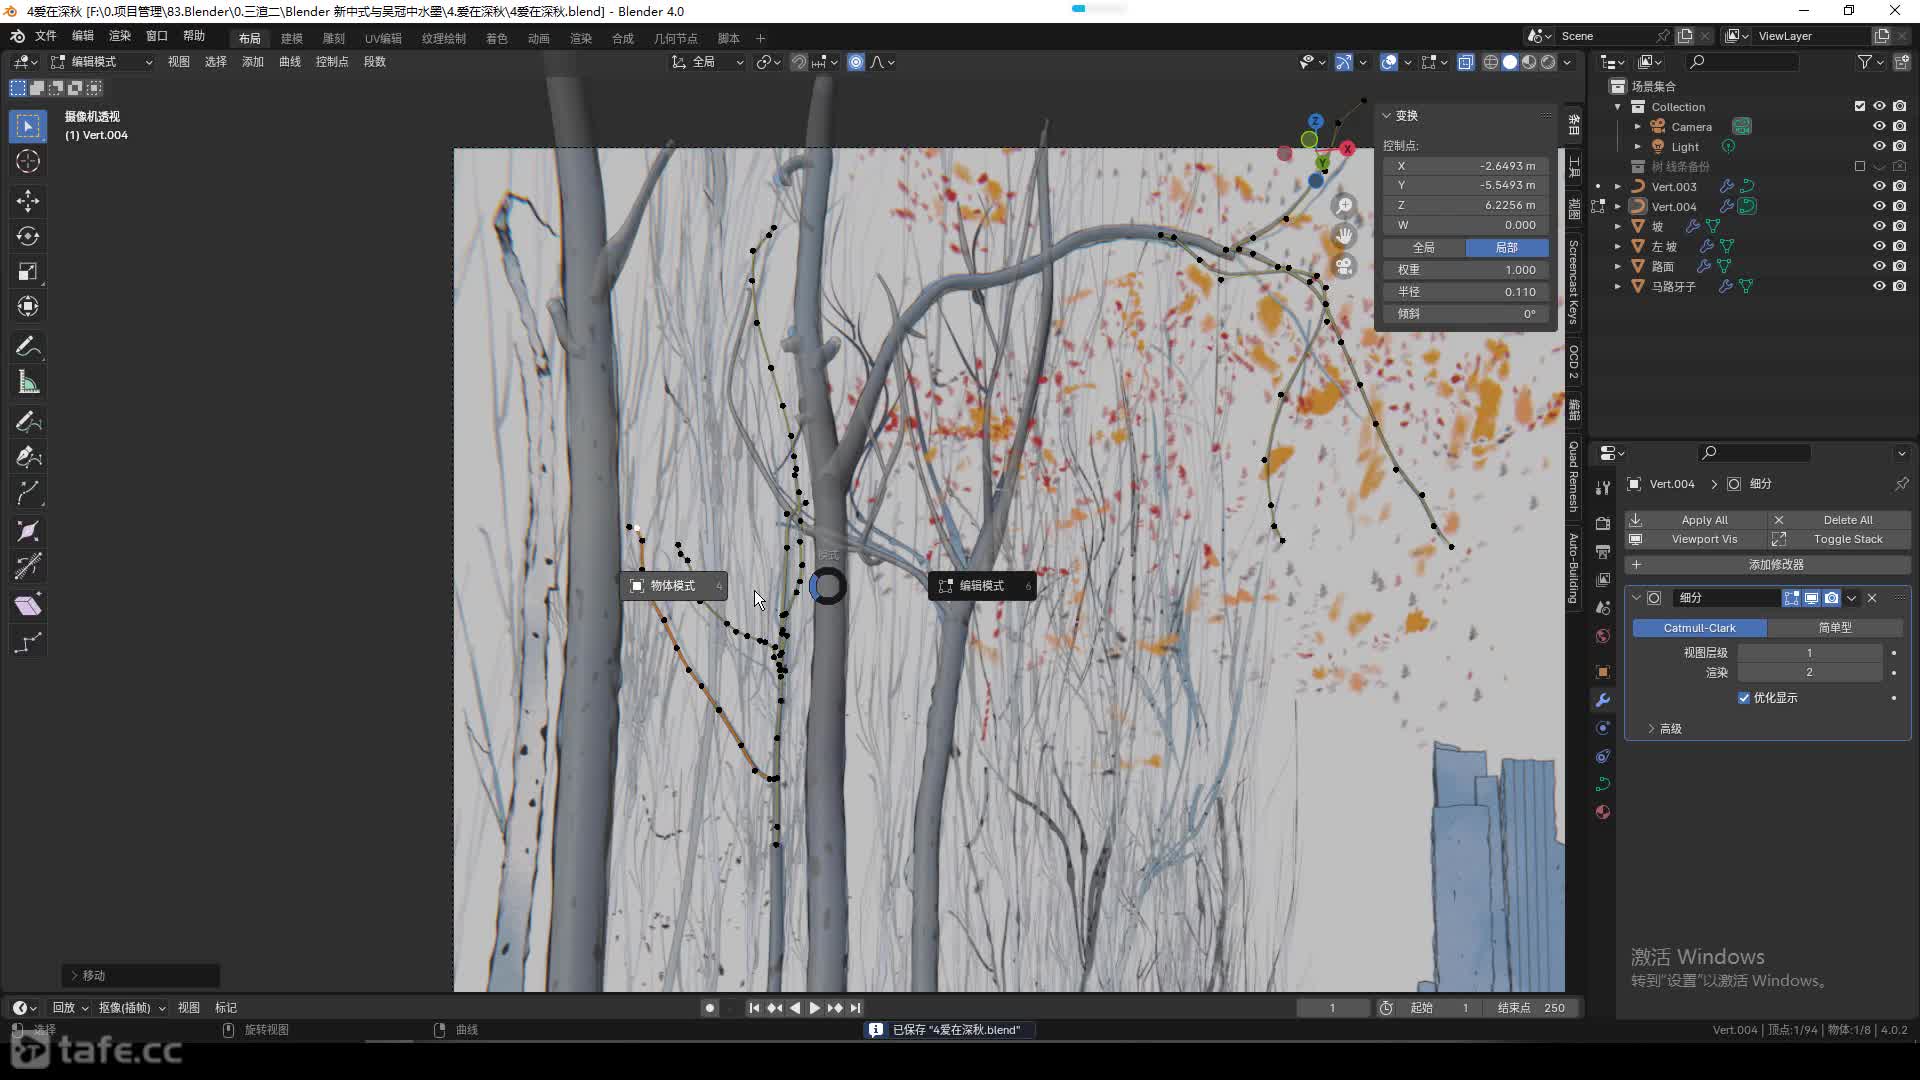Image resolution: width=1920 pixels, height=1080 pixels.
Task: Click the Apply All button
Action: coord(1695,520)
